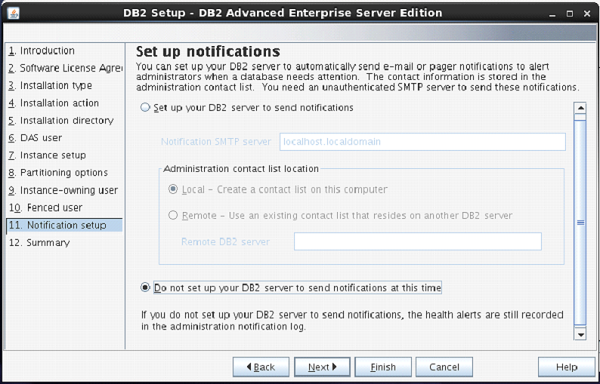Viewport: 600px width, 384px height.
Task: Open step 8 Partitioning options
Action: pos(58,173)
